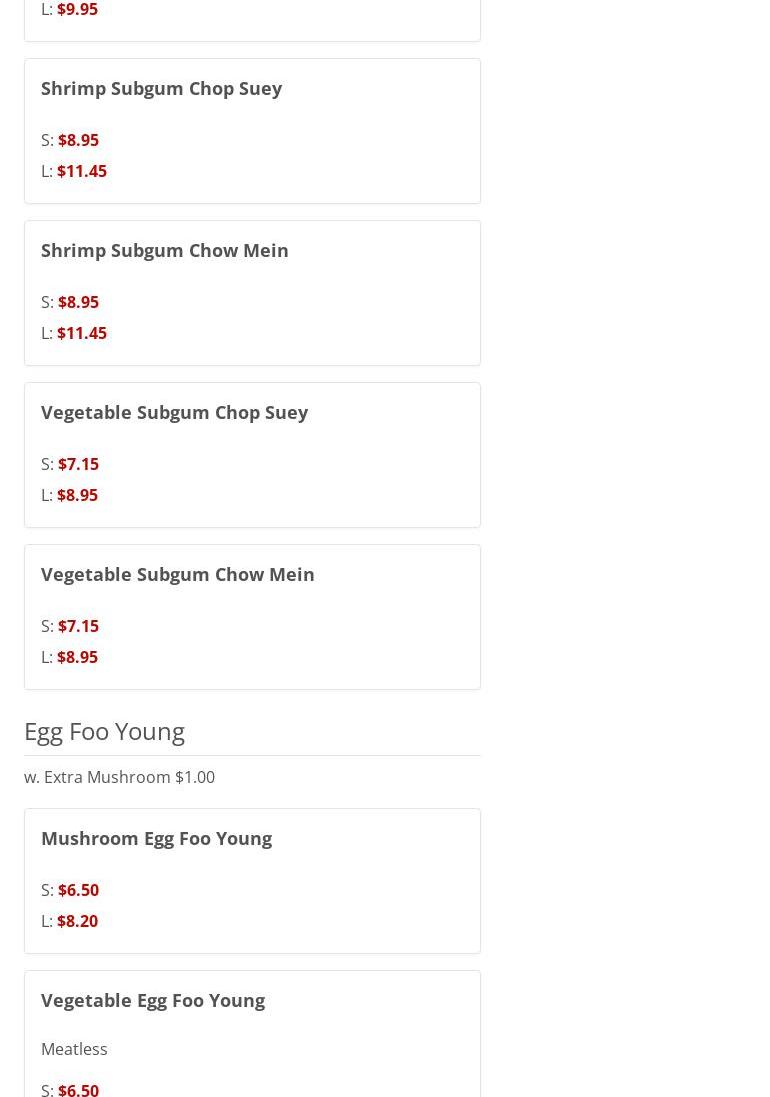Click the Extra Mushroom $1.00 note
This screenshot has height=1097, width=770.
(119, 777)
